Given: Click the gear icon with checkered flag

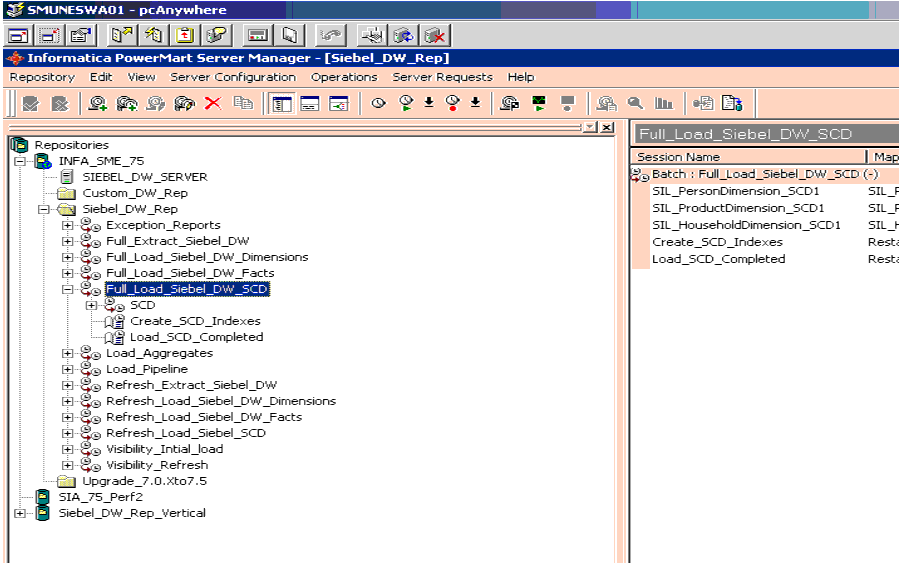Looking at the screenshot, I should click(x=510, y=103).
